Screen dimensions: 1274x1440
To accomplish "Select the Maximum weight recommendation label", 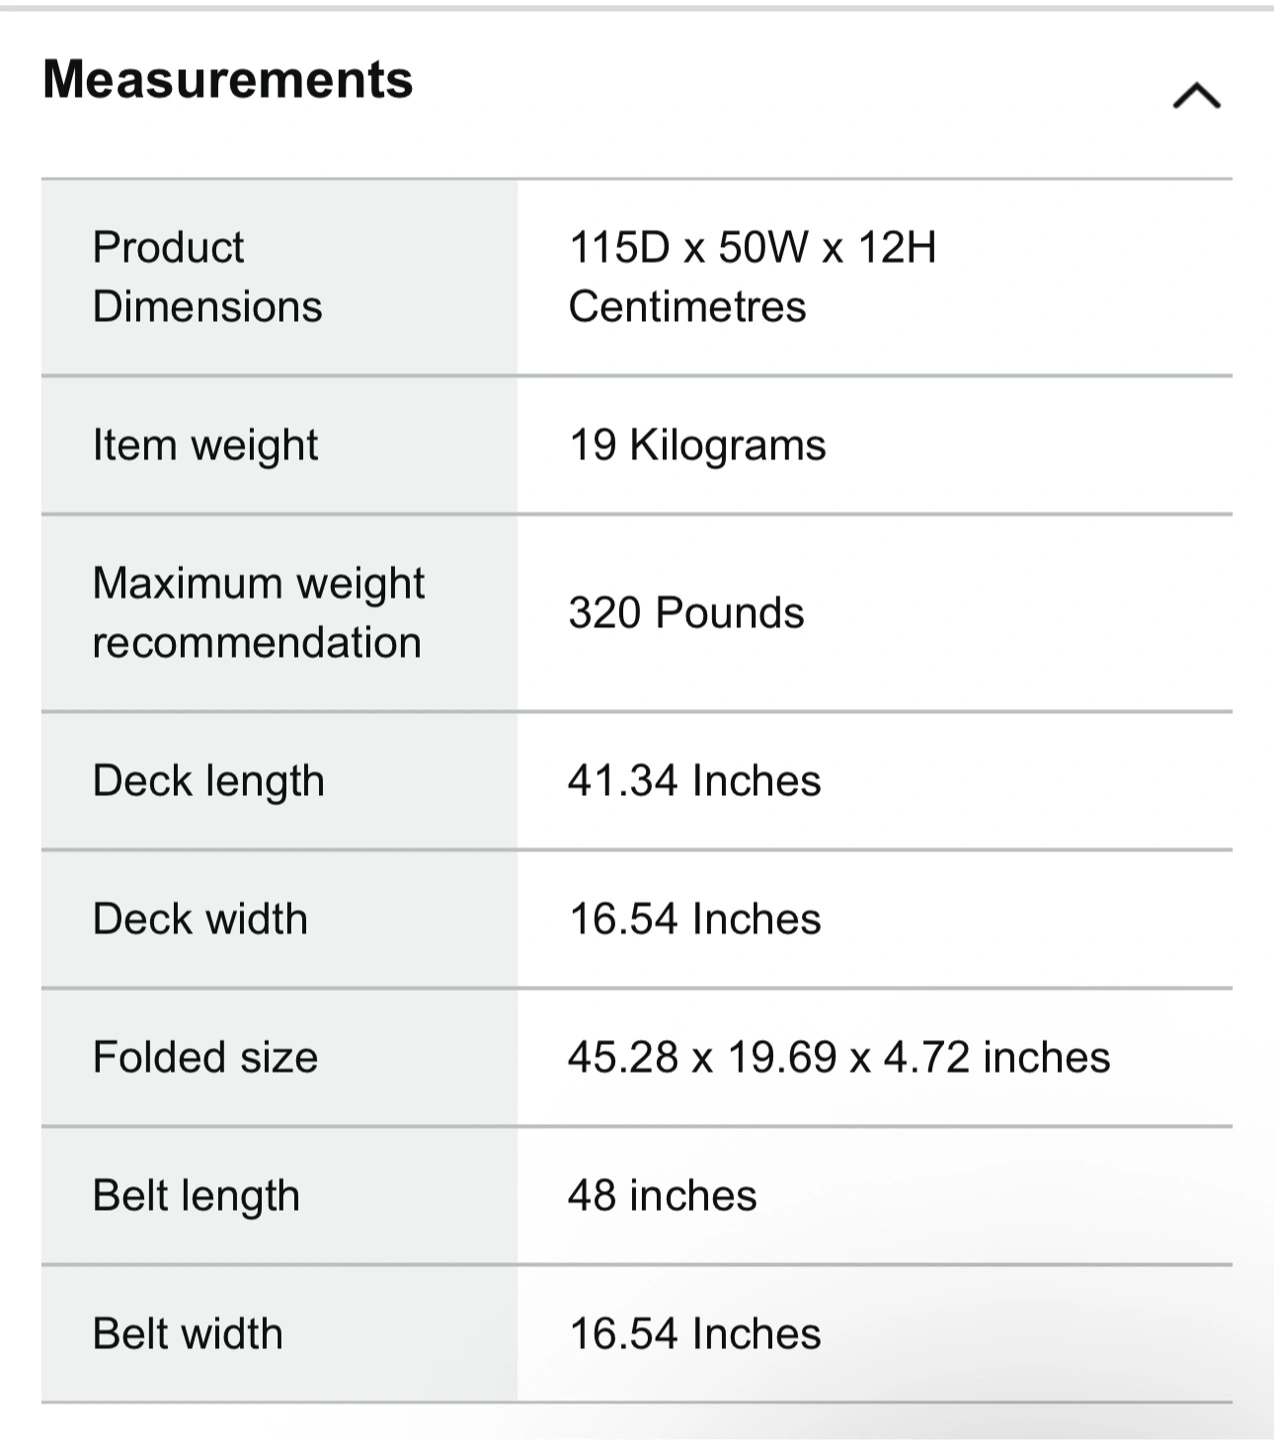I will click(258, 613).
